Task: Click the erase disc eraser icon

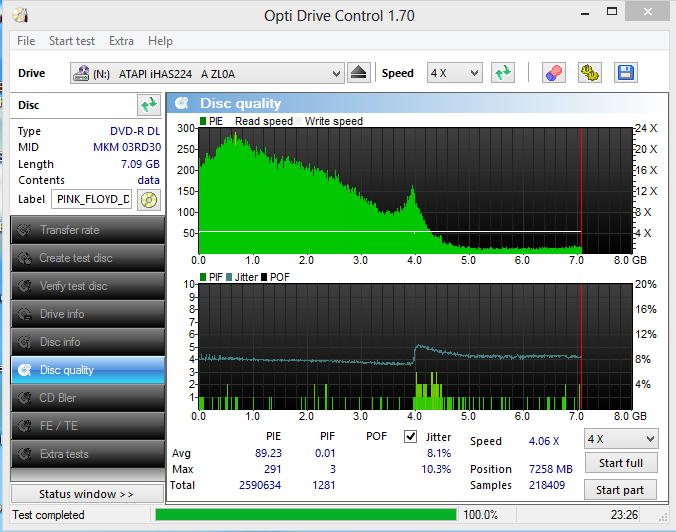Action: click(x=554, y=73)
